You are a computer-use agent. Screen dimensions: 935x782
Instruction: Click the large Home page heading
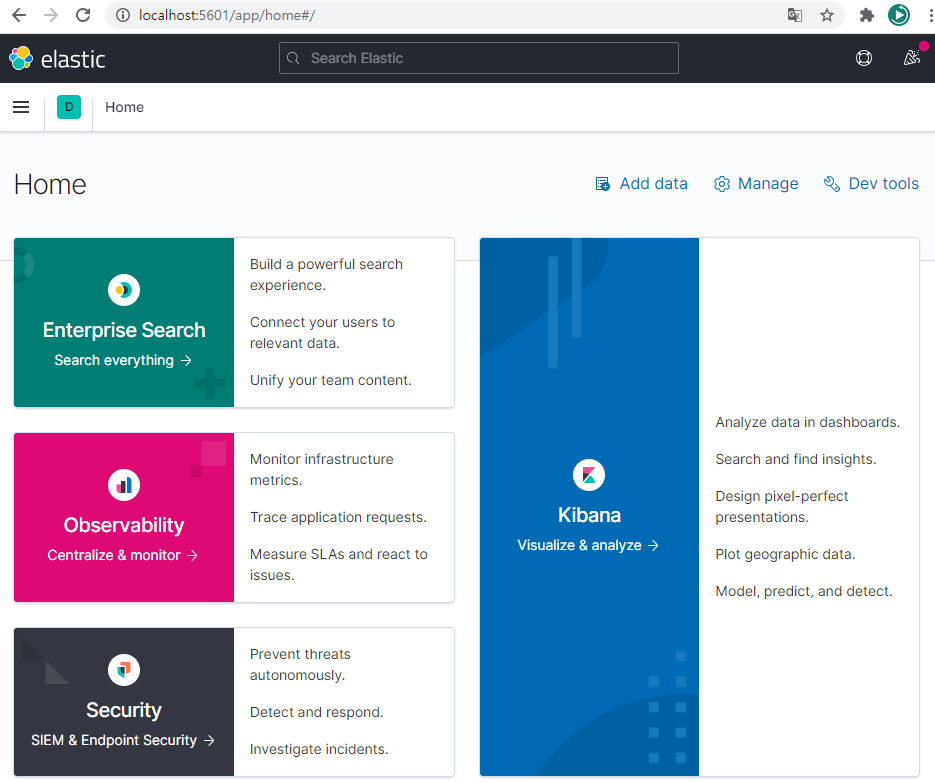[x=50, y=184]
